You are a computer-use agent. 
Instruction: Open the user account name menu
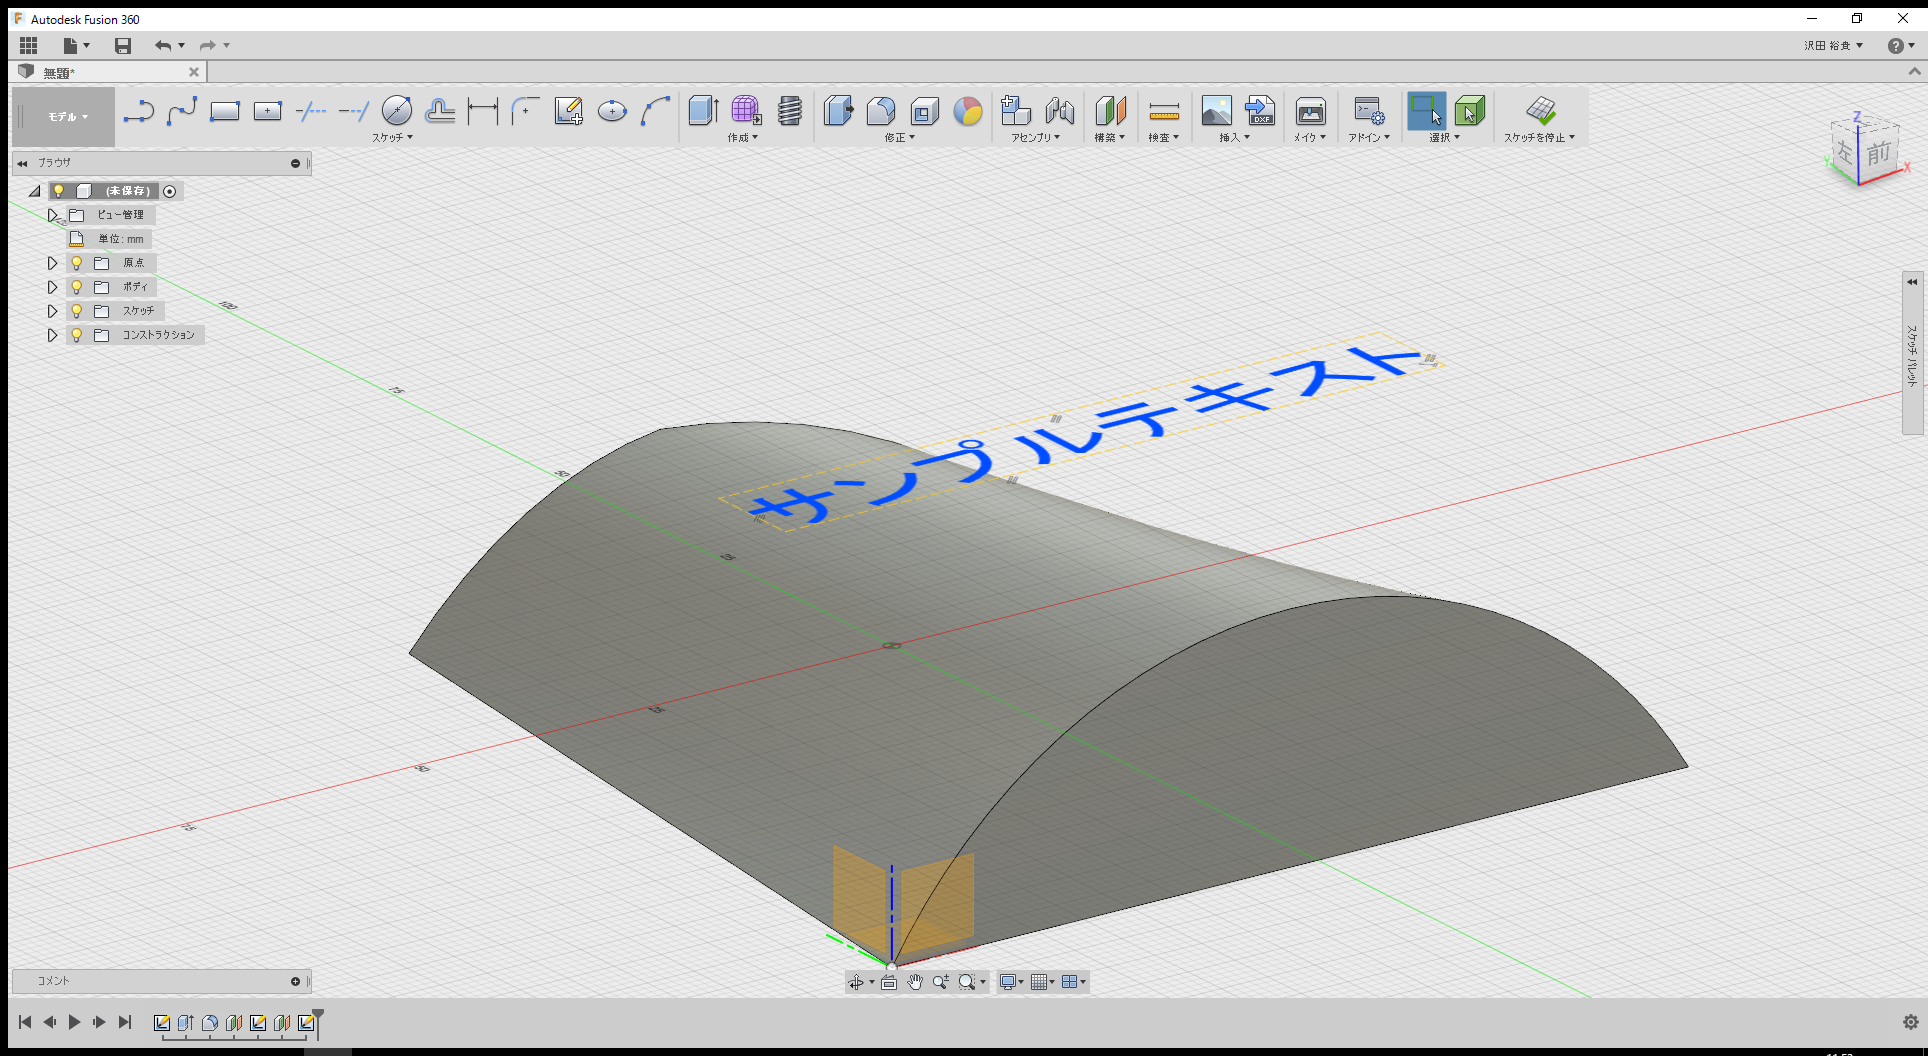[x=1833, y=46]
